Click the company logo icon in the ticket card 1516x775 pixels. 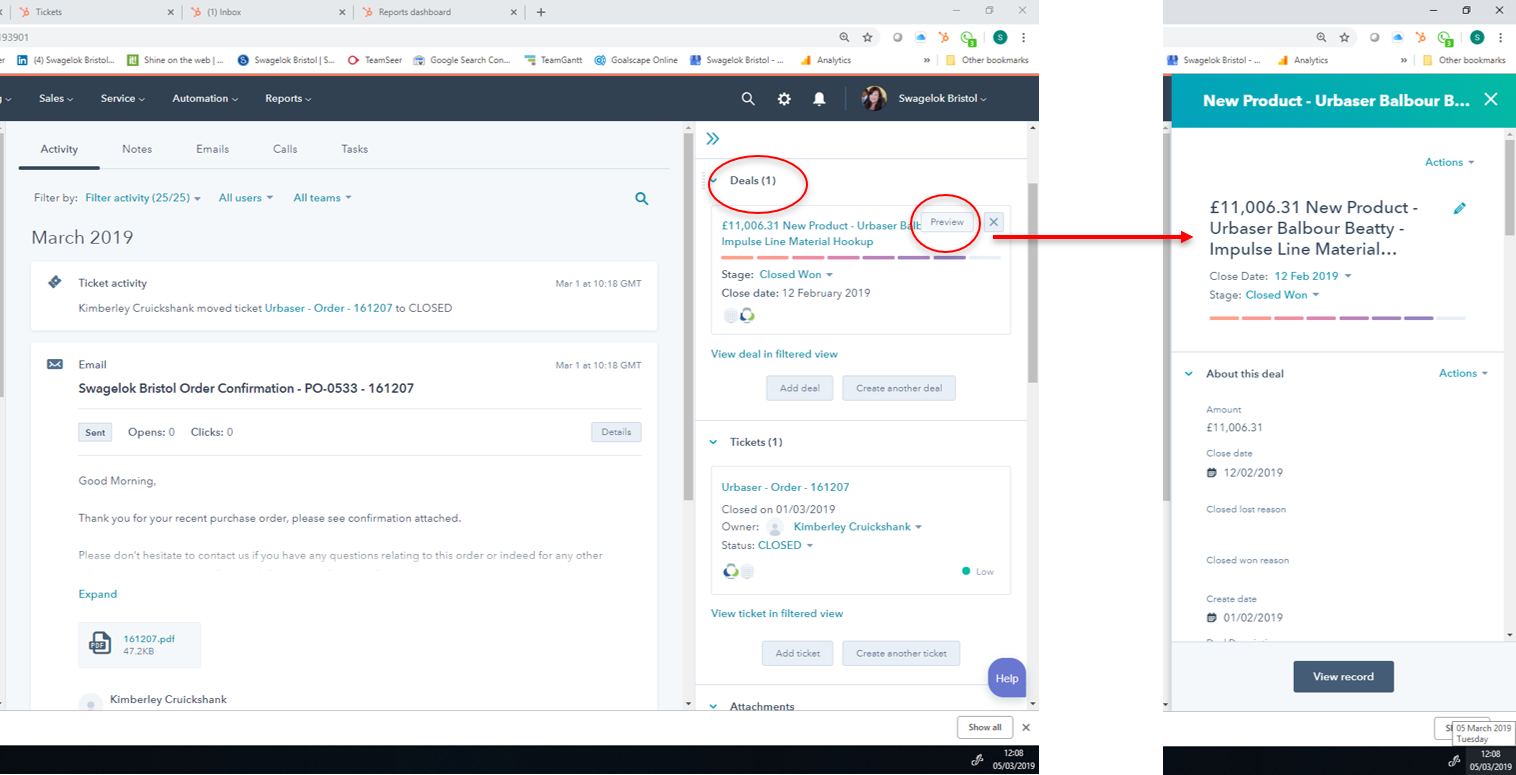[x=731, y=571]
